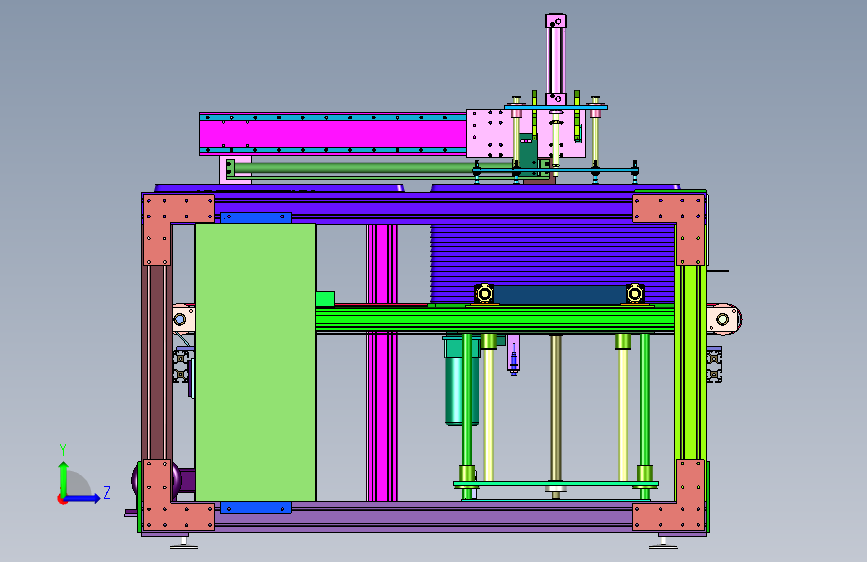Select the dark blue bar between bearing blocks
Image resolution: width=867 pixels, height=562 pixels.
(x=560, y=295)
